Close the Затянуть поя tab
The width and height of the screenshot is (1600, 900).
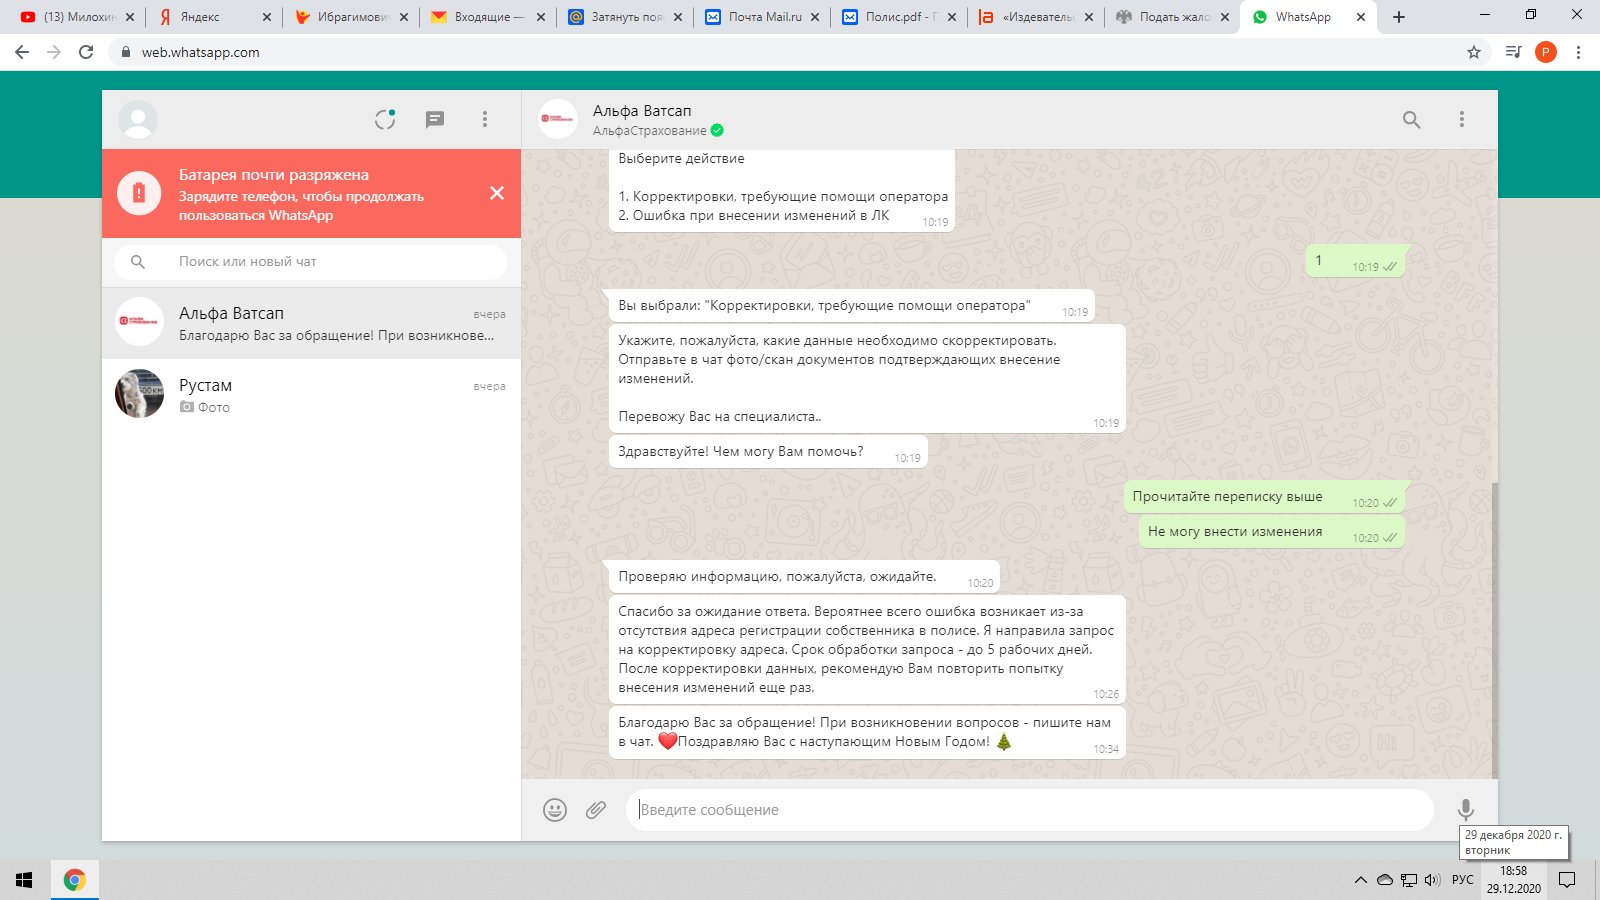click(678, 17)
